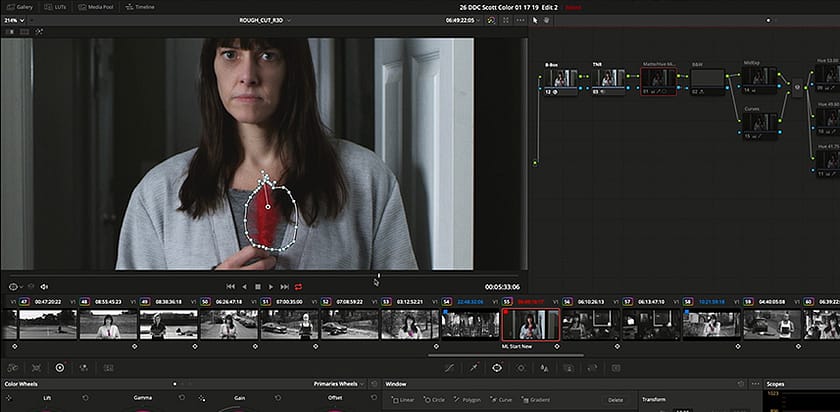Open the viewer overlay mode dropdown
The width and height of the screenshot is (840, 412).
16,287
